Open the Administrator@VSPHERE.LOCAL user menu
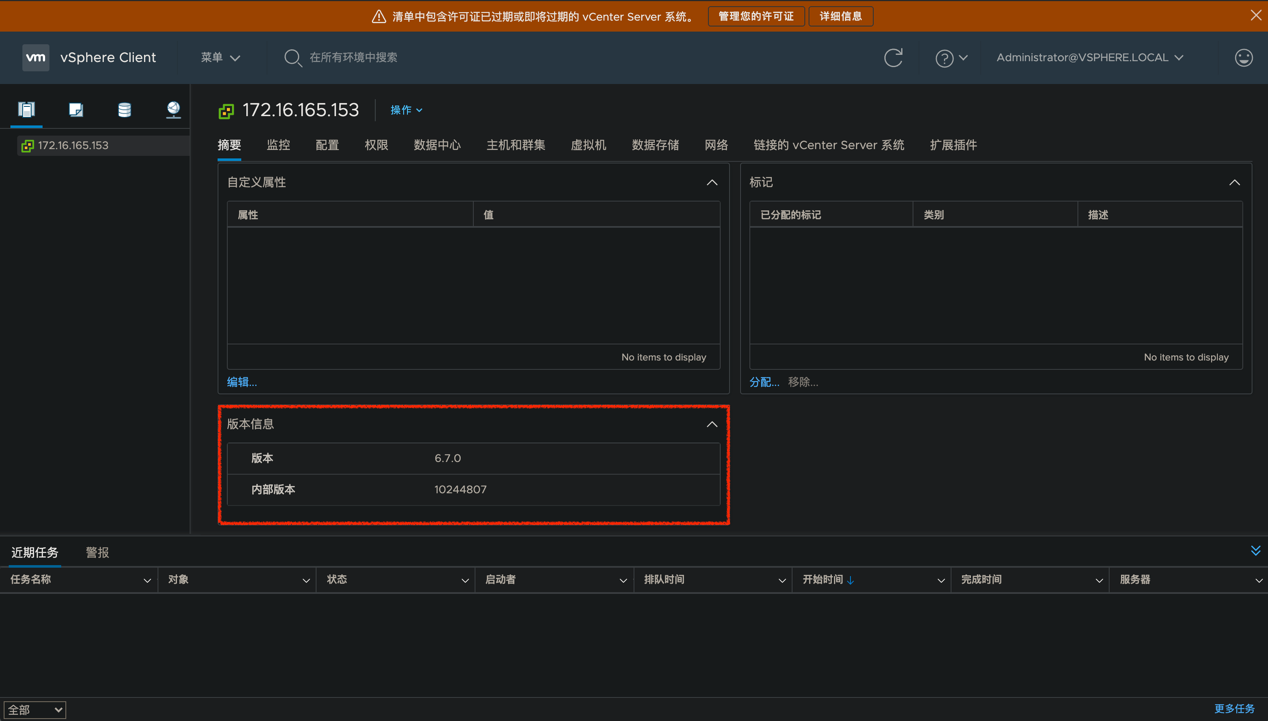This screenshot has height=721, width=1268. click(1090, 58)
